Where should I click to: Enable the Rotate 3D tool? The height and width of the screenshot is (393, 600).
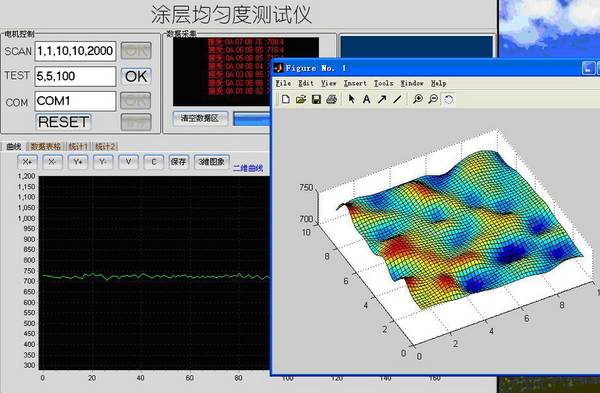(448, 99)
